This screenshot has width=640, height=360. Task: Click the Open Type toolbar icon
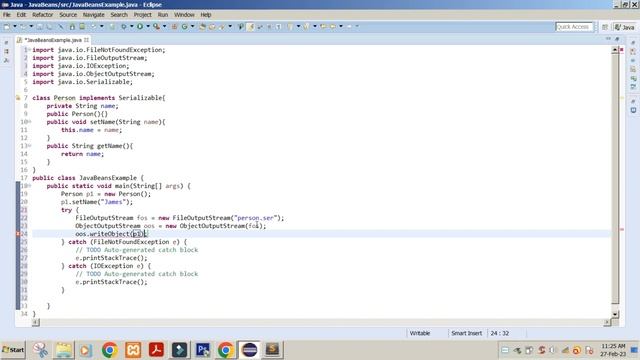point(202,27)
